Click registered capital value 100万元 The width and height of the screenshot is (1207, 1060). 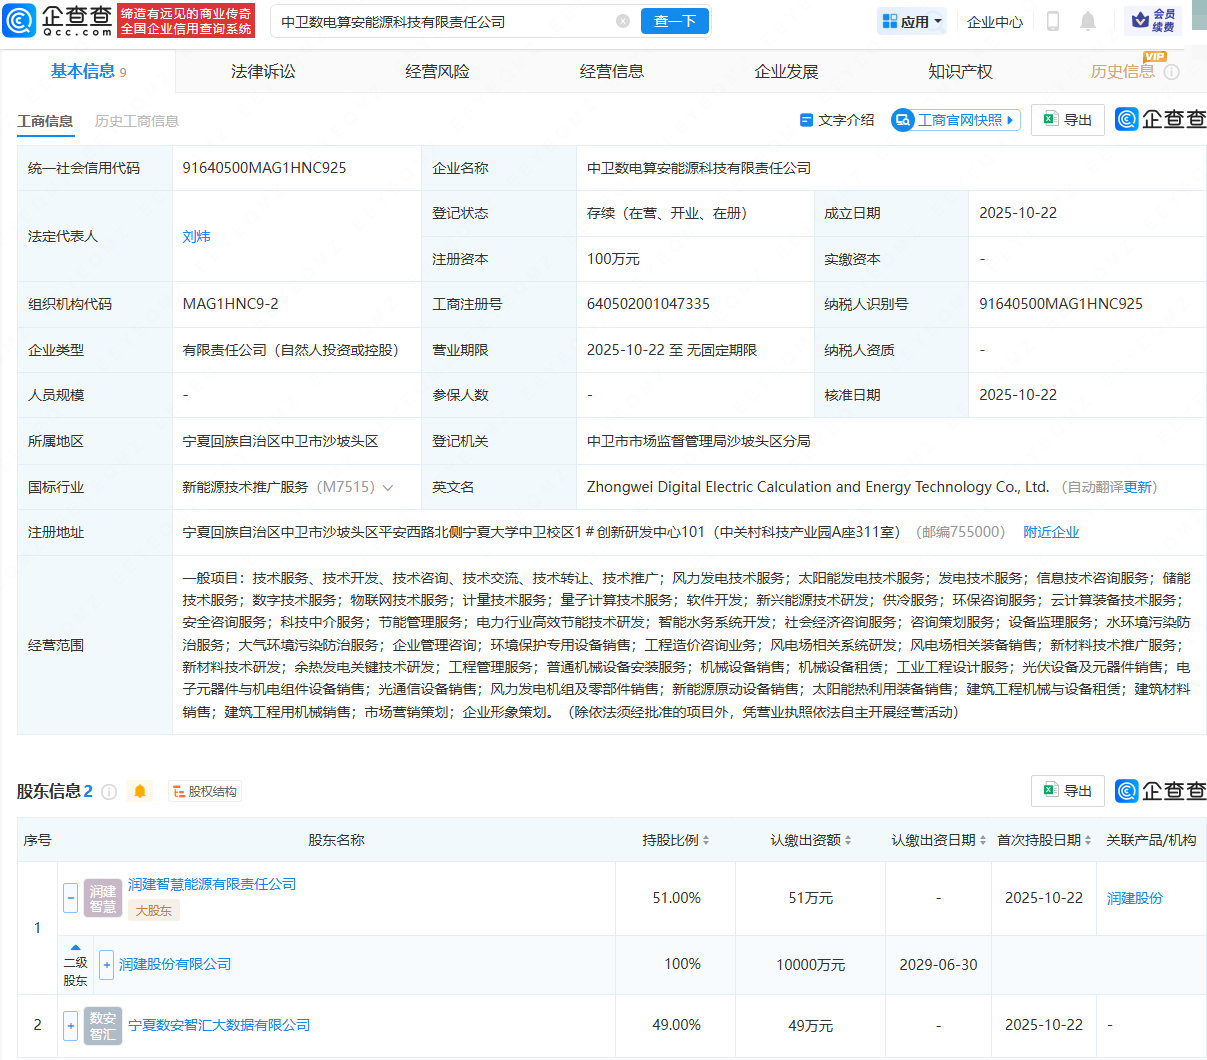click(613, 259)
